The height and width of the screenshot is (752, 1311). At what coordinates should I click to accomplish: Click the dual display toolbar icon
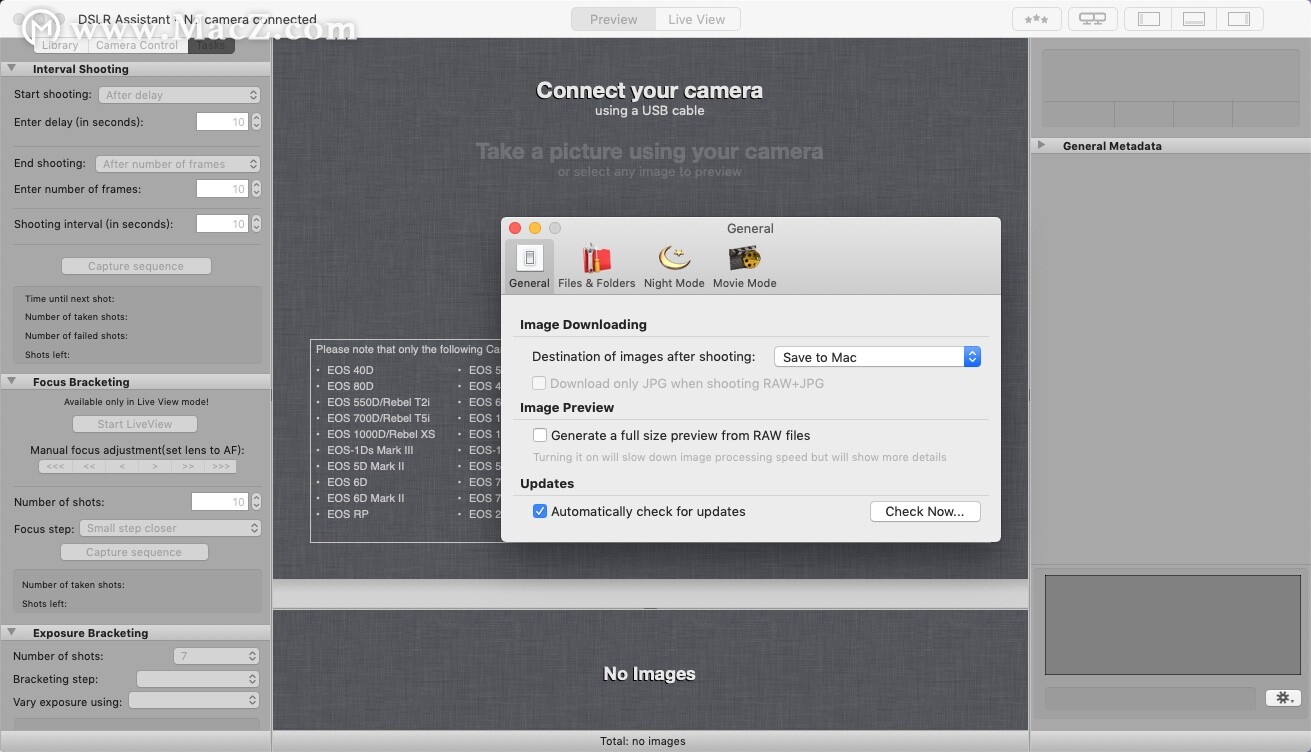pyautogui.click(x=1093, y=19)
